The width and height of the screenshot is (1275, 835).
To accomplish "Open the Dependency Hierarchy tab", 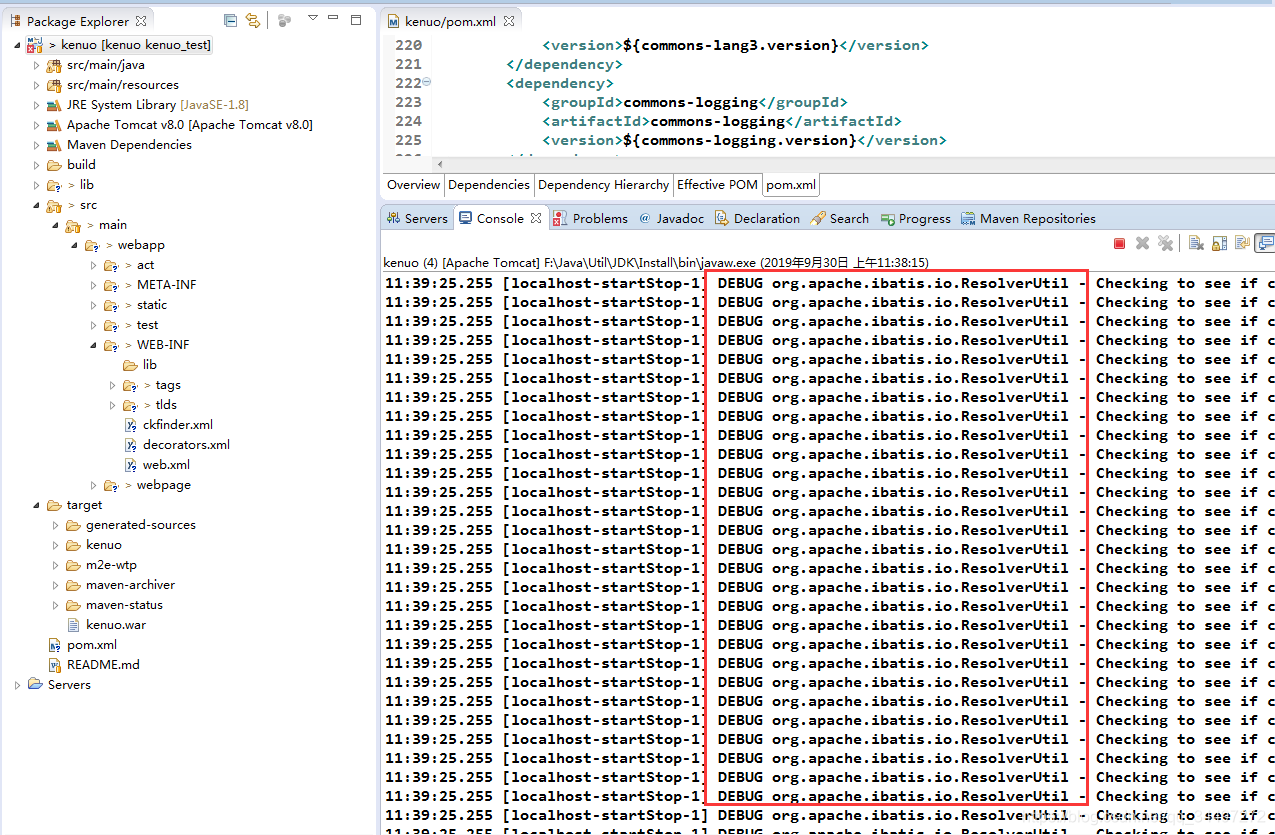I will coord(604,184).
